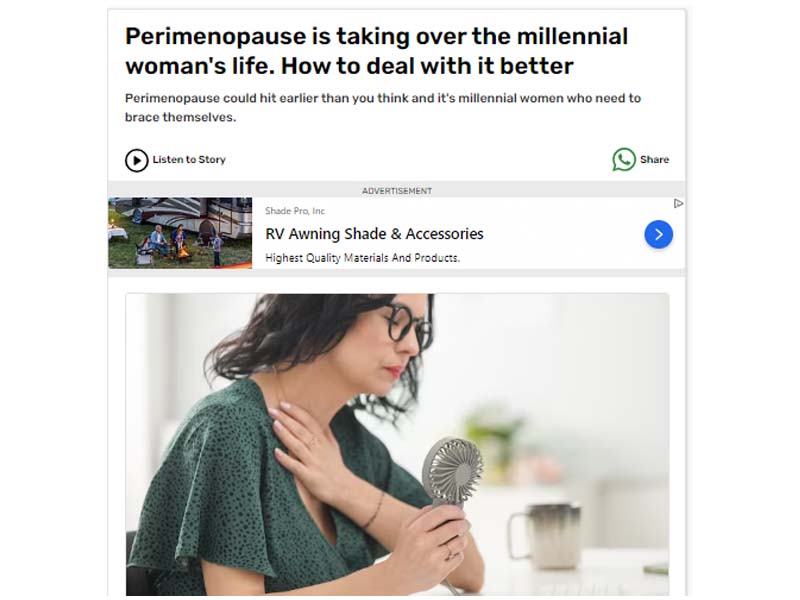800x600 pixels.
Task: Click the 'Highest Quality Materials And Products.' ad text
Action: pyautogui.click(x=362, y=258)
